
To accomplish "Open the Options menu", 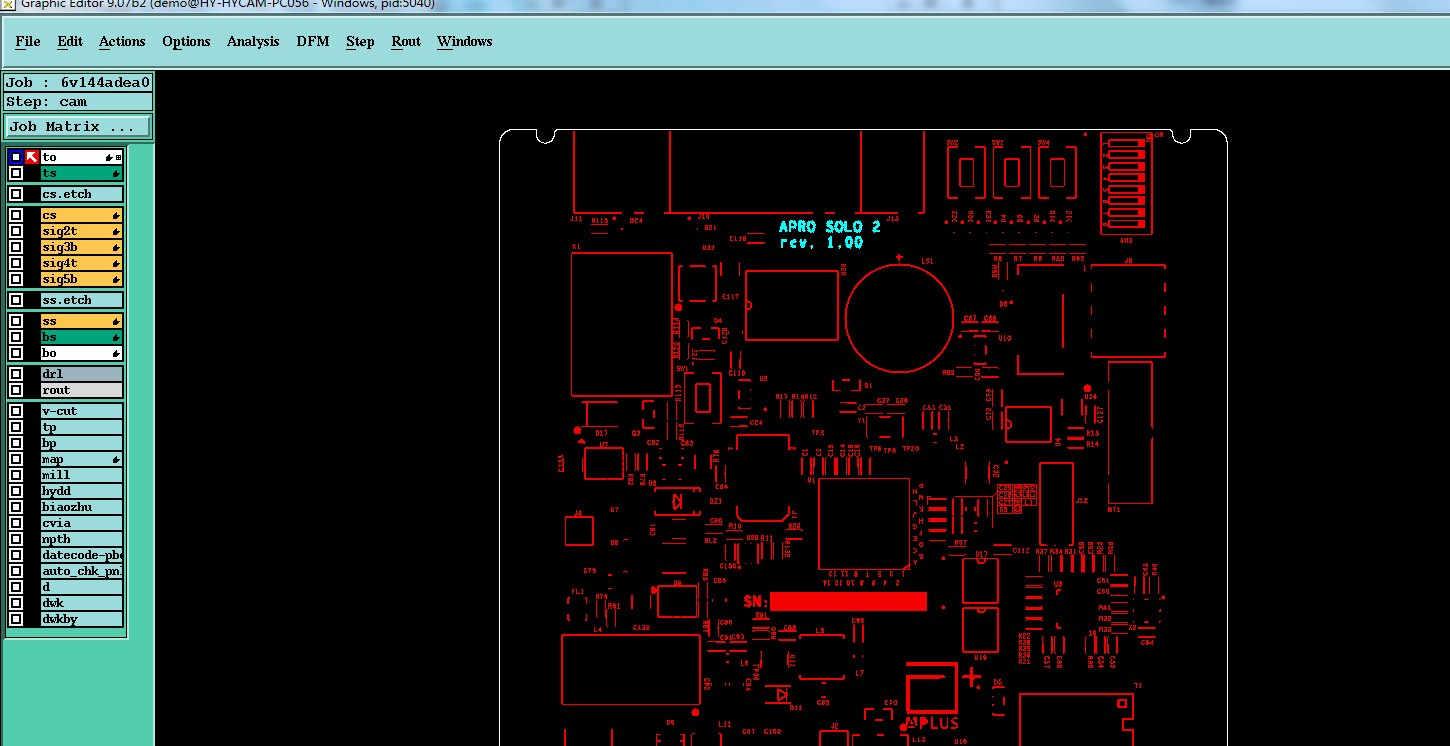I will click(x=186, y=41).
